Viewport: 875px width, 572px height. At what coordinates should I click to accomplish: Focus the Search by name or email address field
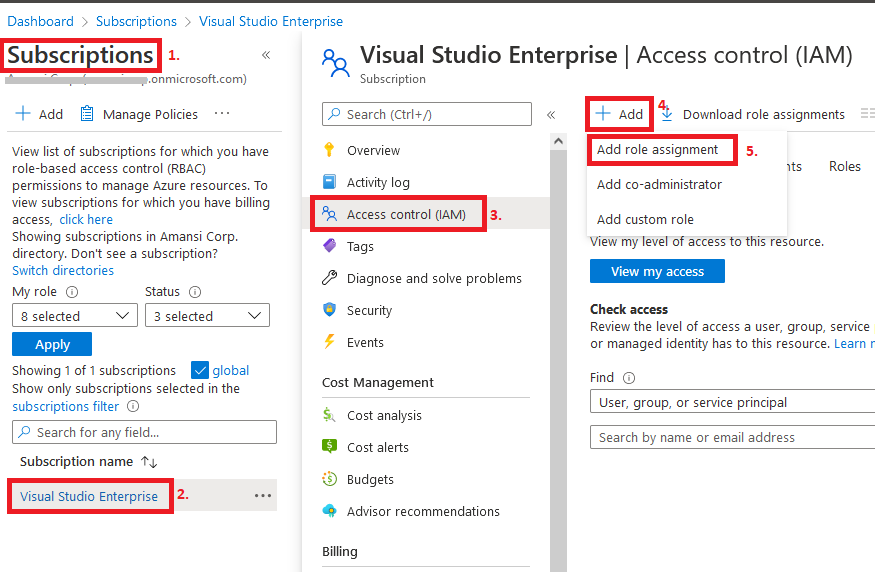pos(732,437)
